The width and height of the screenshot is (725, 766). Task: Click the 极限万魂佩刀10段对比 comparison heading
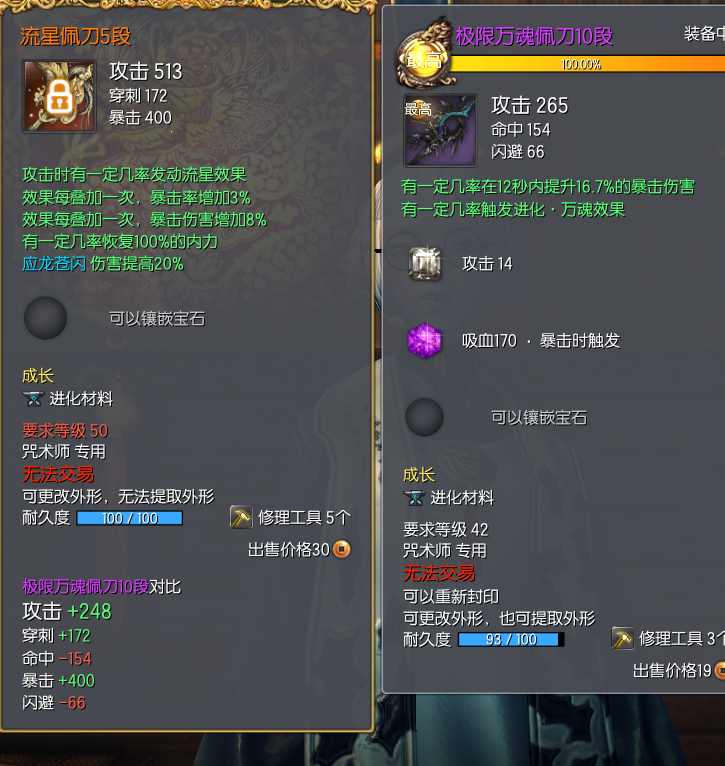tap(102, 587)
